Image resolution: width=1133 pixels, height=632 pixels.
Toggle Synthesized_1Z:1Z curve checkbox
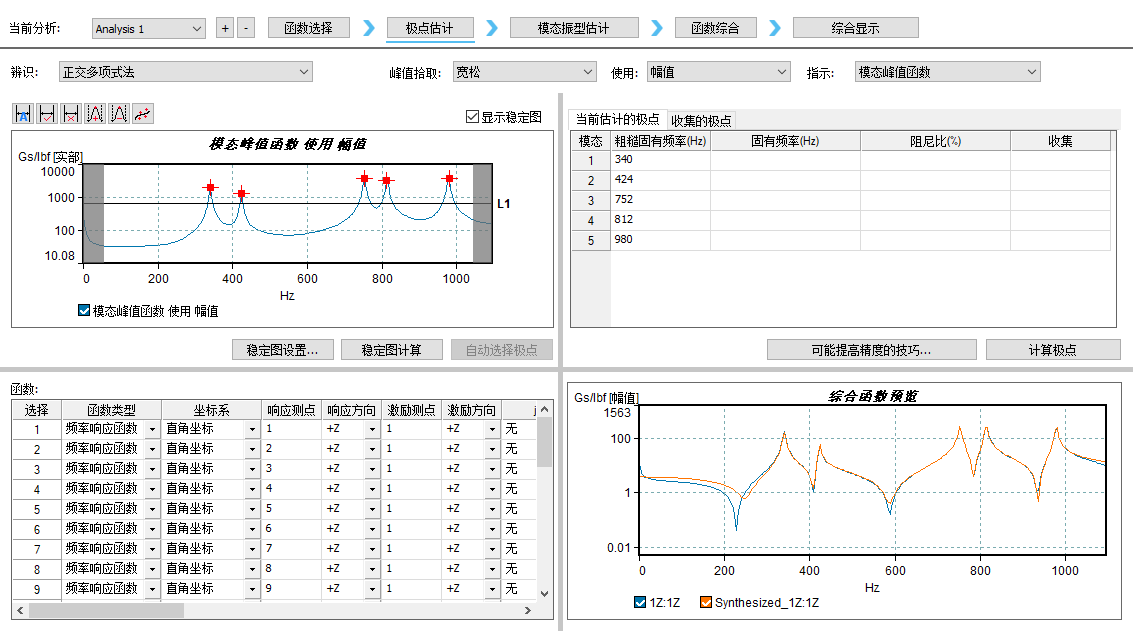(x=705, y=602)
